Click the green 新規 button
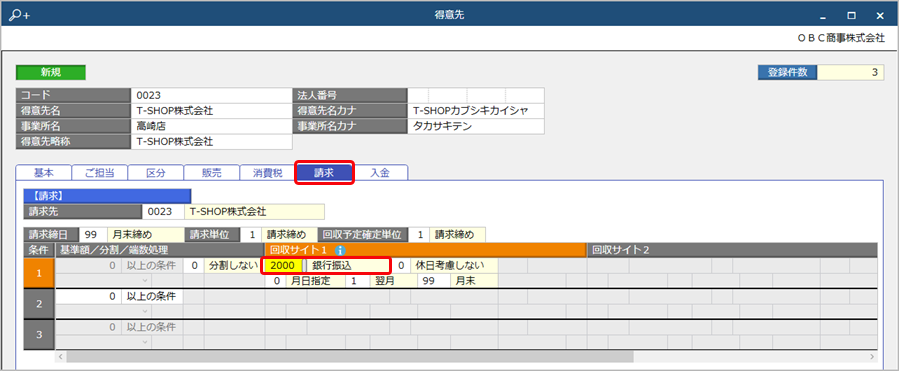 (50, 72)
